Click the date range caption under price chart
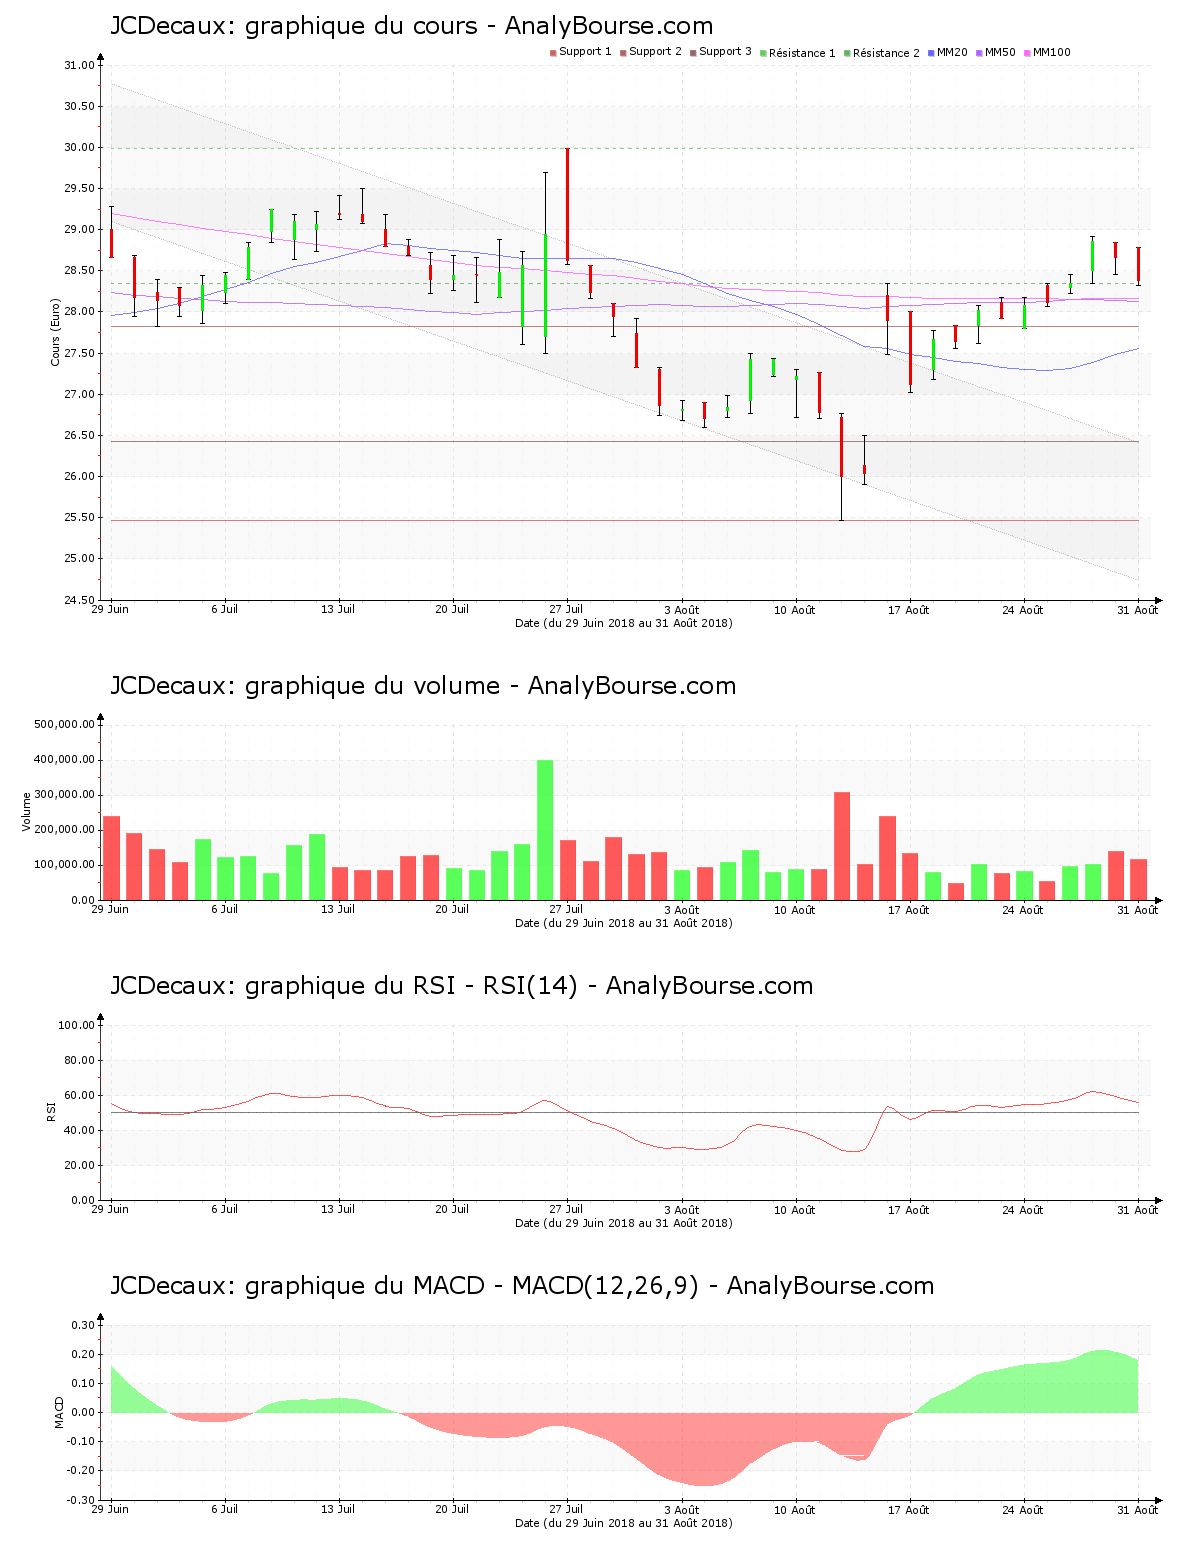This screenshot has height=1550, width=1200. coord(623,623)
